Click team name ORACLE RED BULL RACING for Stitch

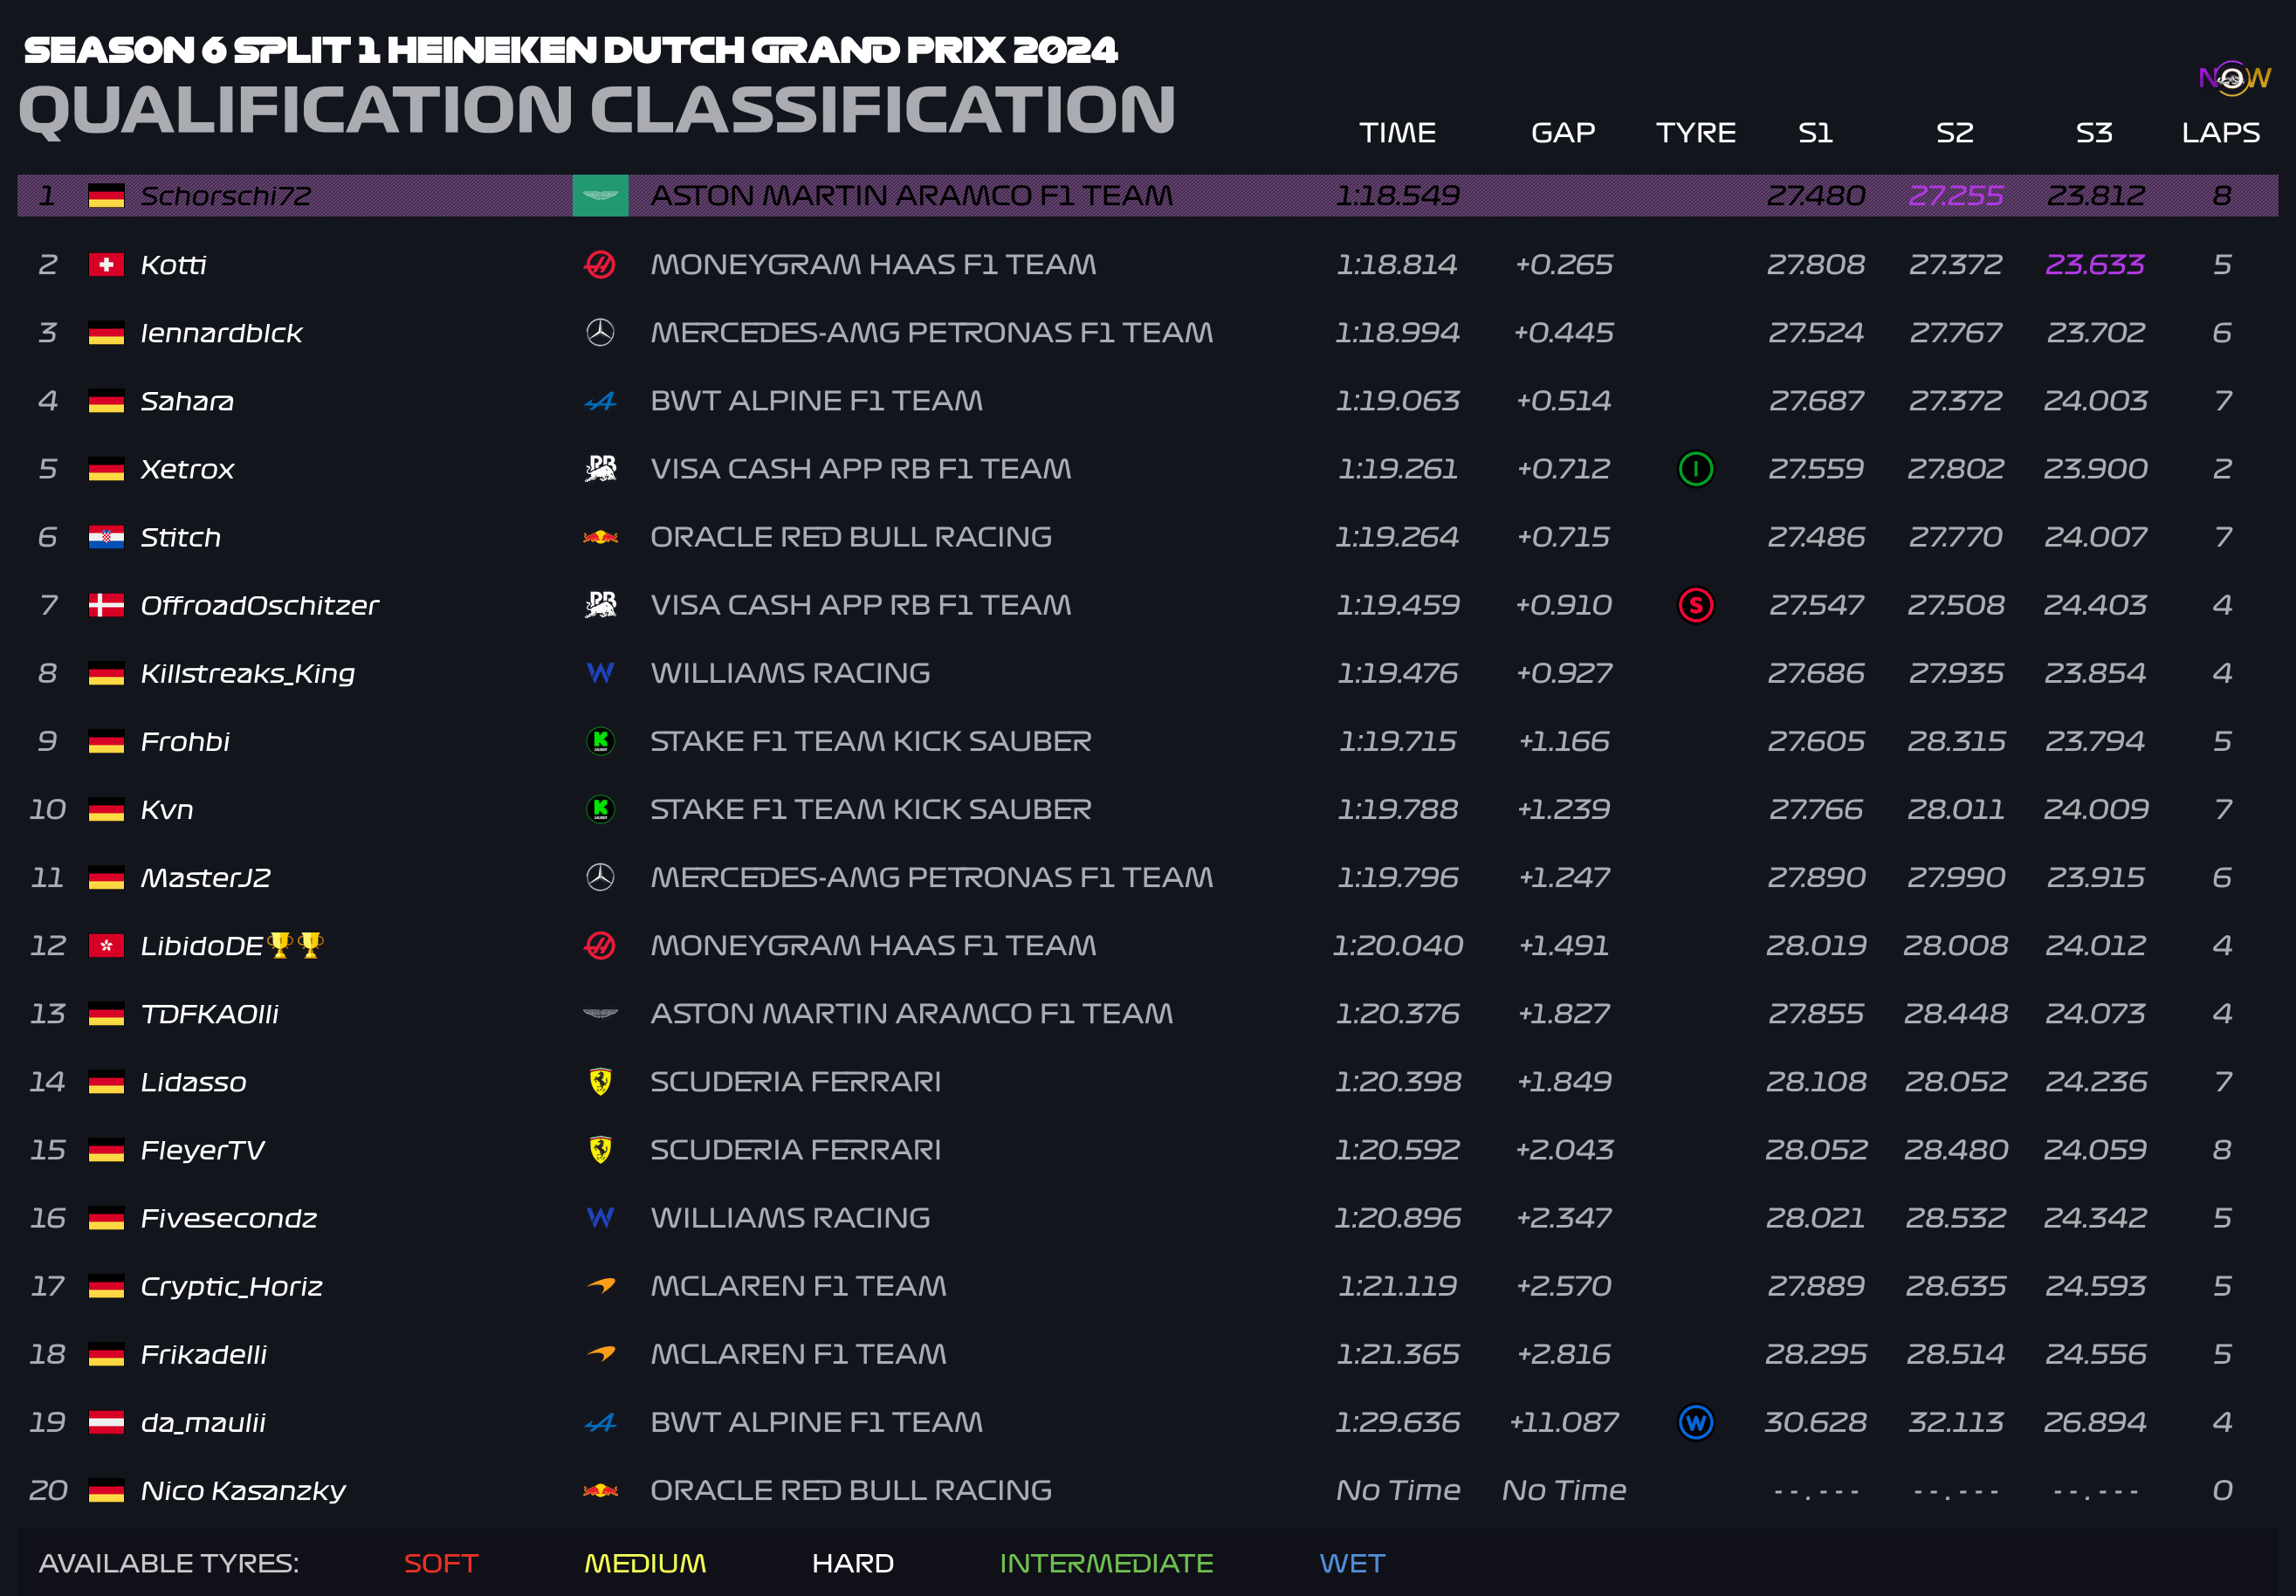tap(851, 537)
